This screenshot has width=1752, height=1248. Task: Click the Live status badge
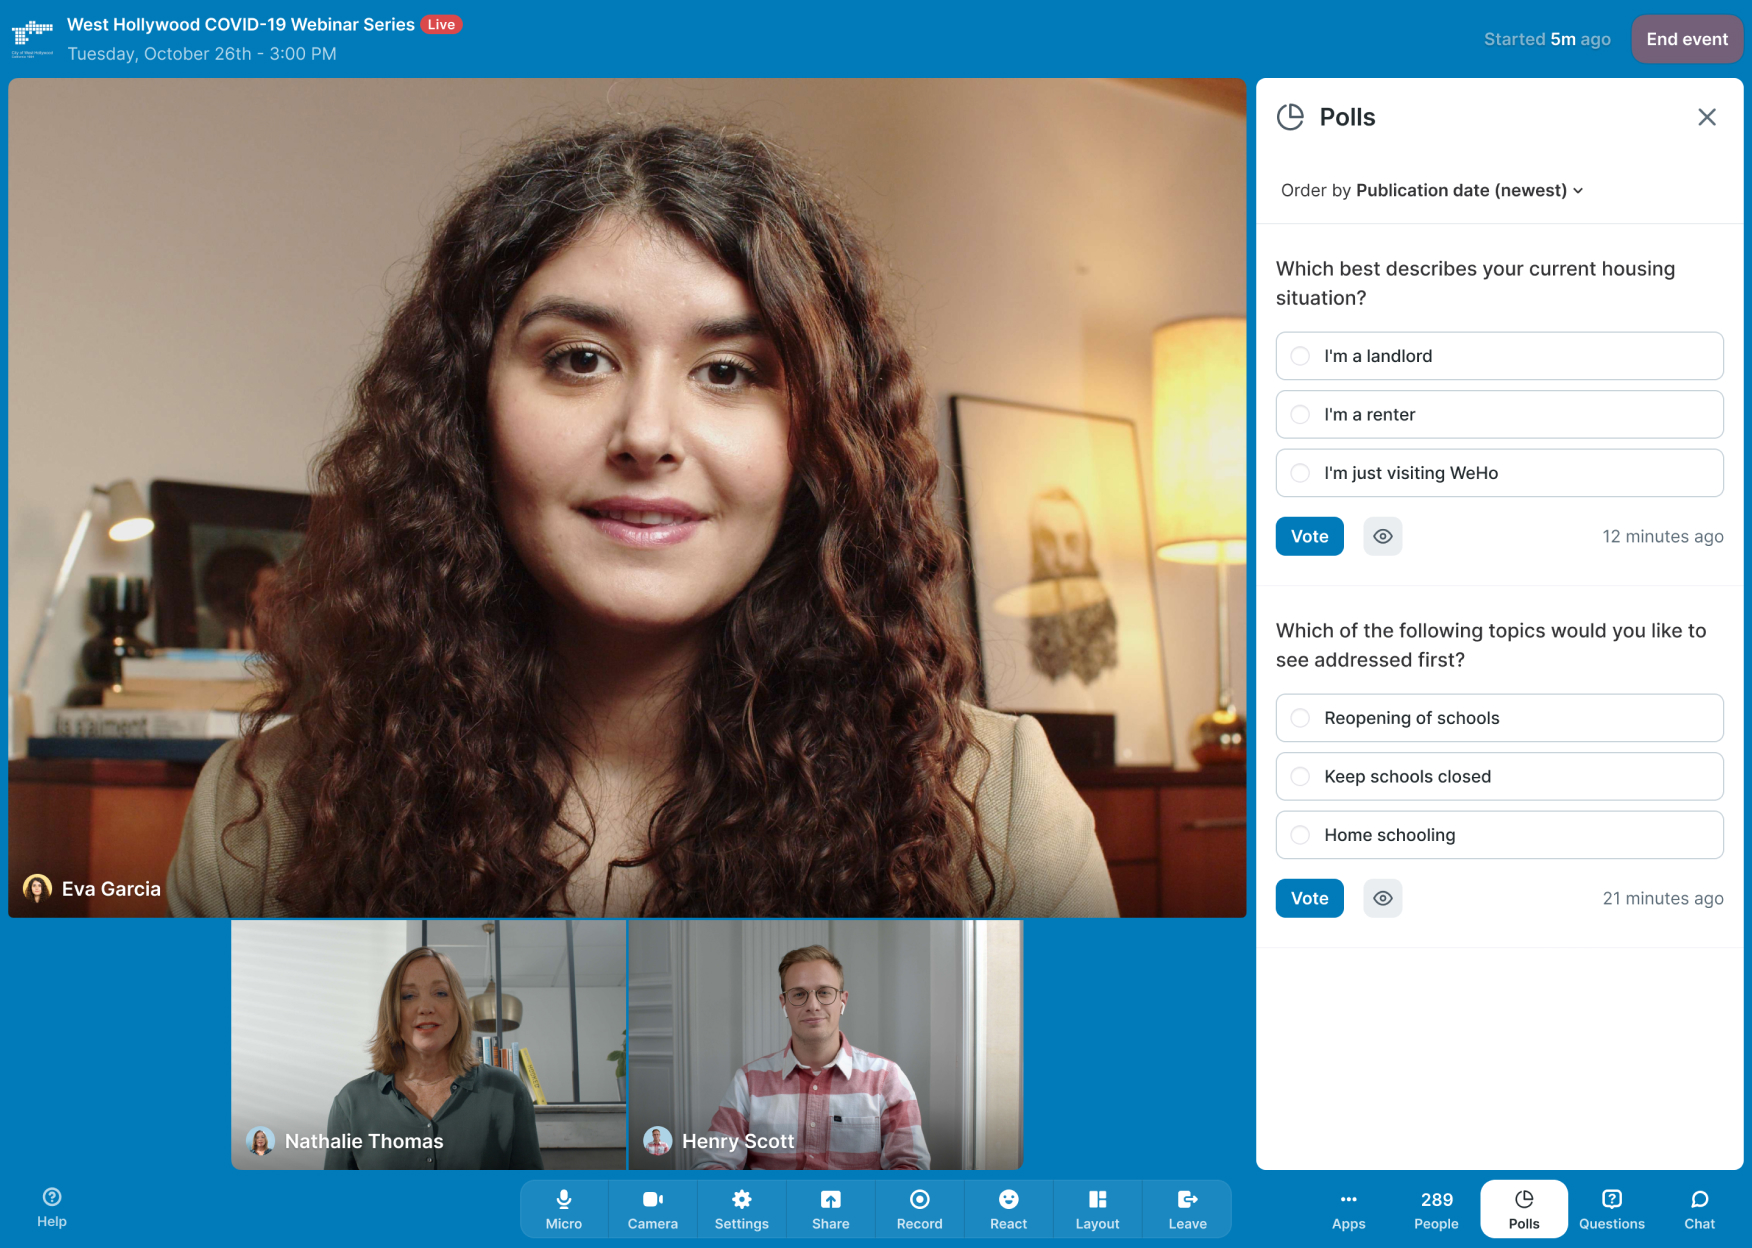pyautogui.click(x=441, y=25)
